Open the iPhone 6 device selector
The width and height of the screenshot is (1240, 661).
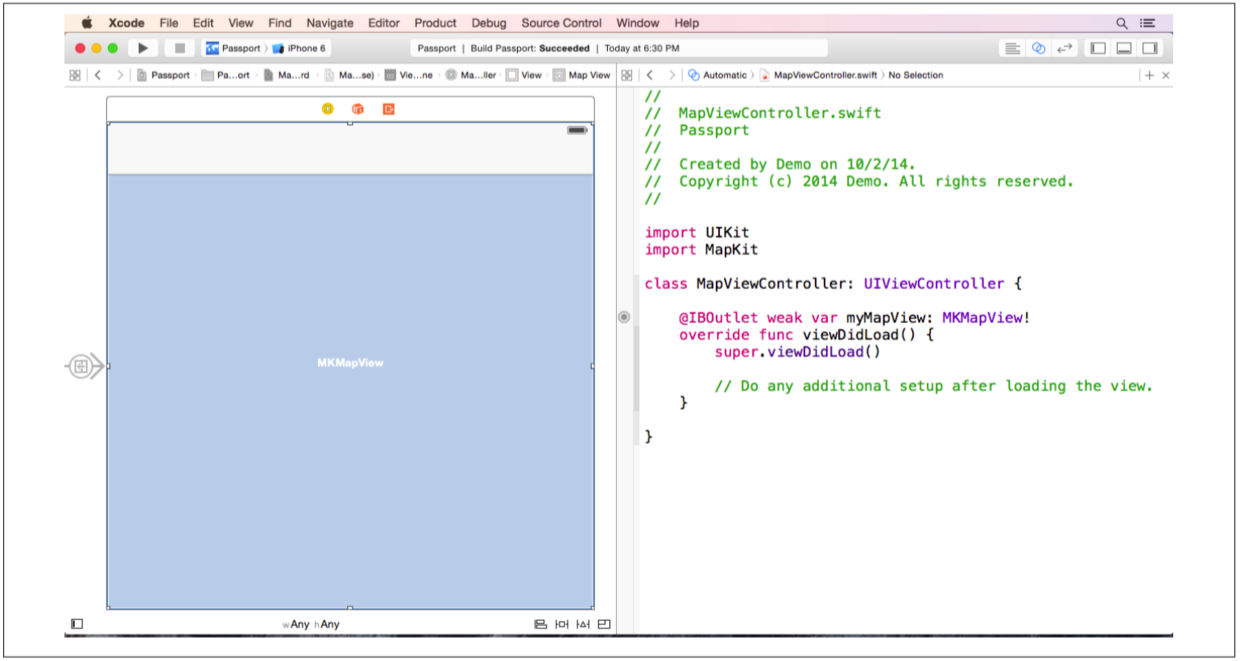(306, 48)
